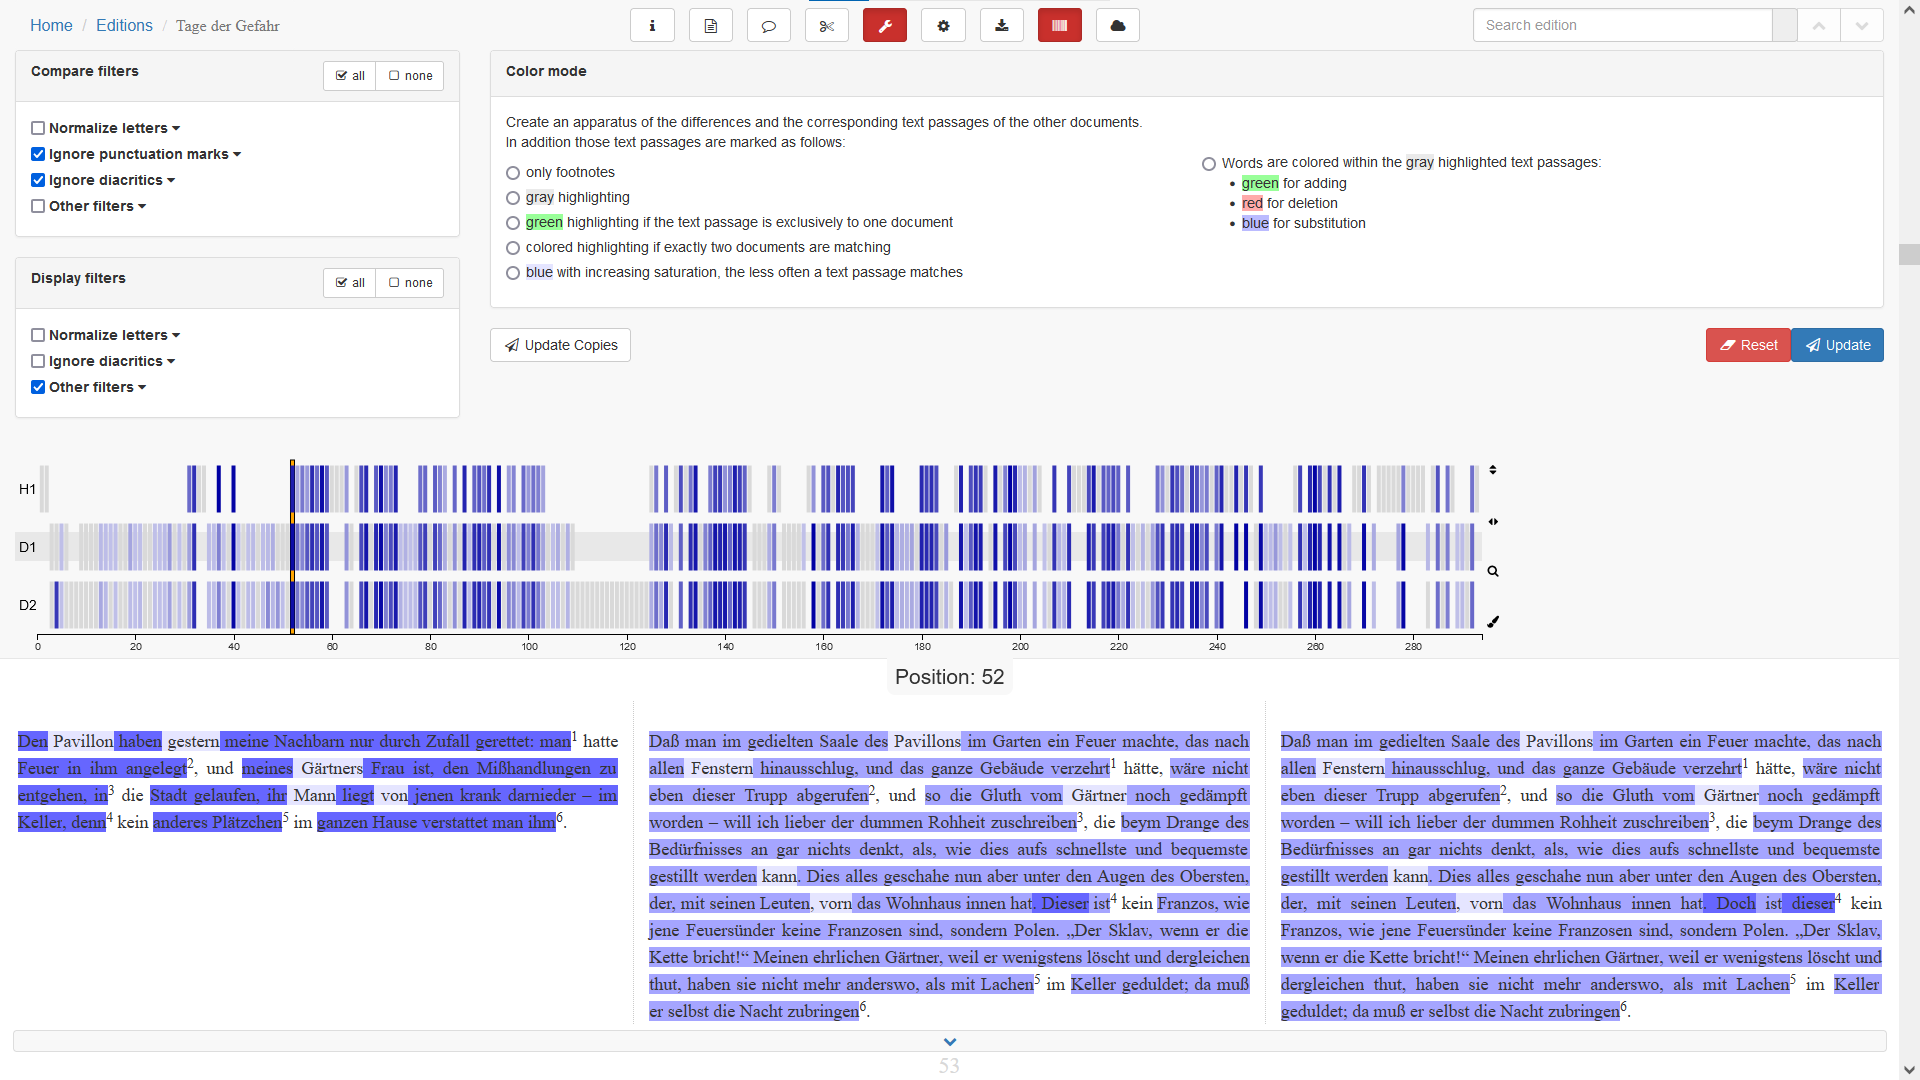Image resolution: width=1920 pixels, height=1080 pixels.
Task: Open the info button in toolbar
Action: 652,26
